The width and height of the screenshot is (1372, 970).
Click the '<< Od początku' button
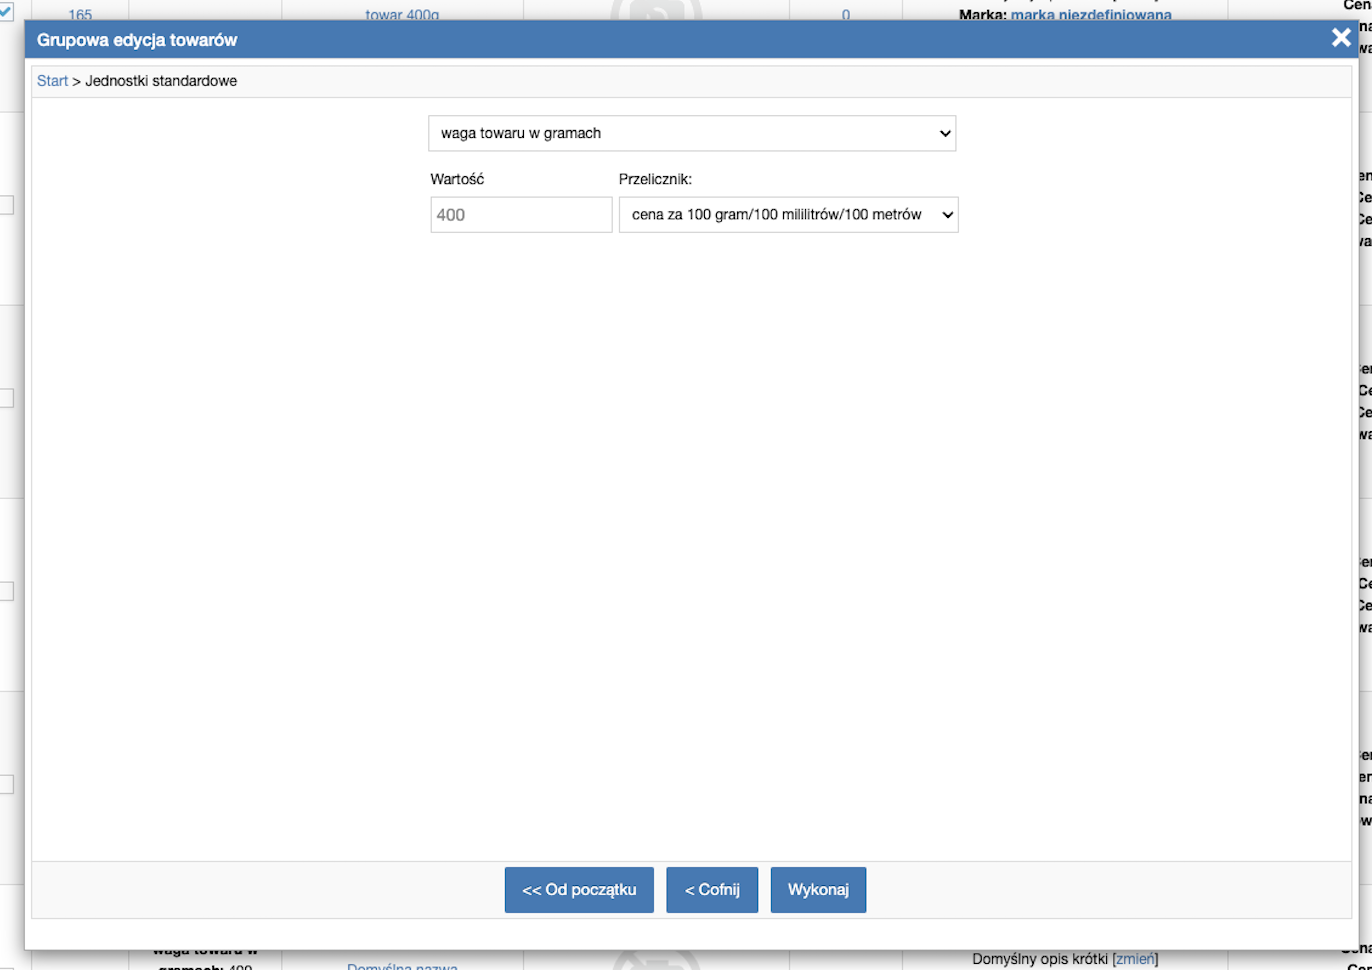(x=579, y=890)
